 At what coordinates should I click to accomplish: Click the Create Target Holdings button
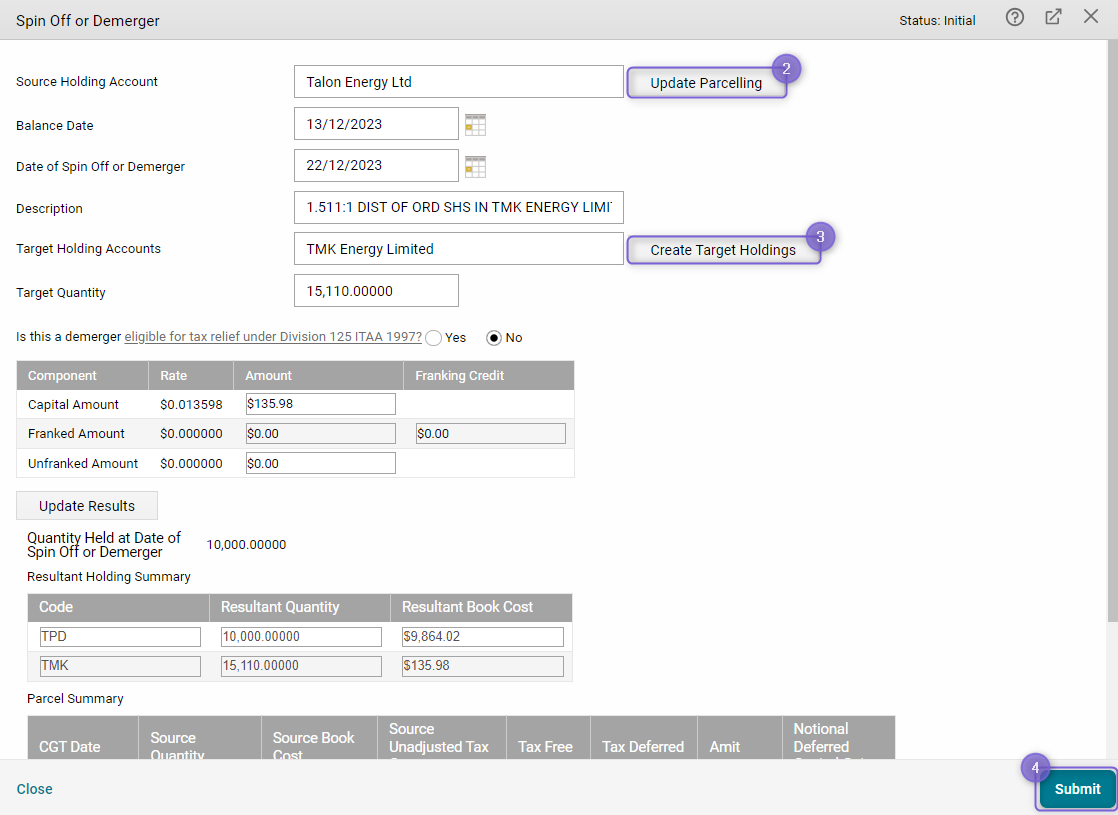723,250
